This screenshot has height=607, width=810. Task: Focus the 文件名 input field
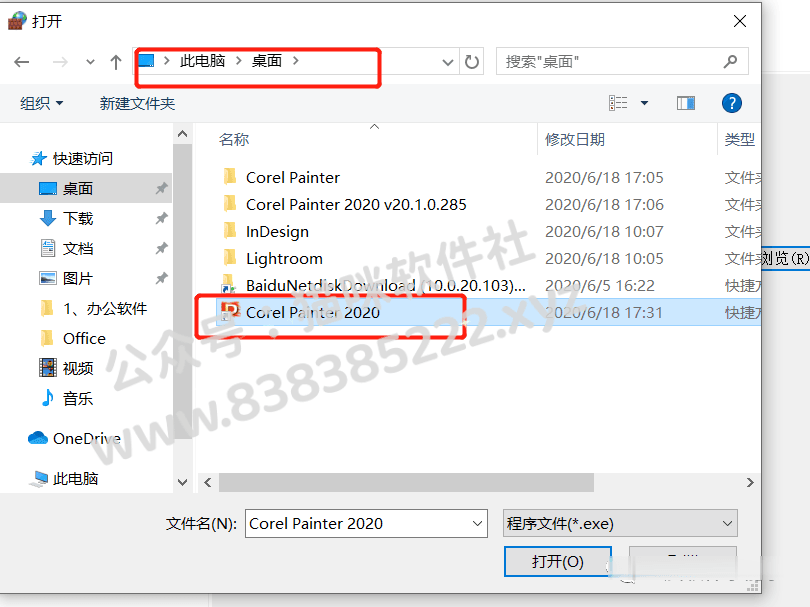pos(366,523)
